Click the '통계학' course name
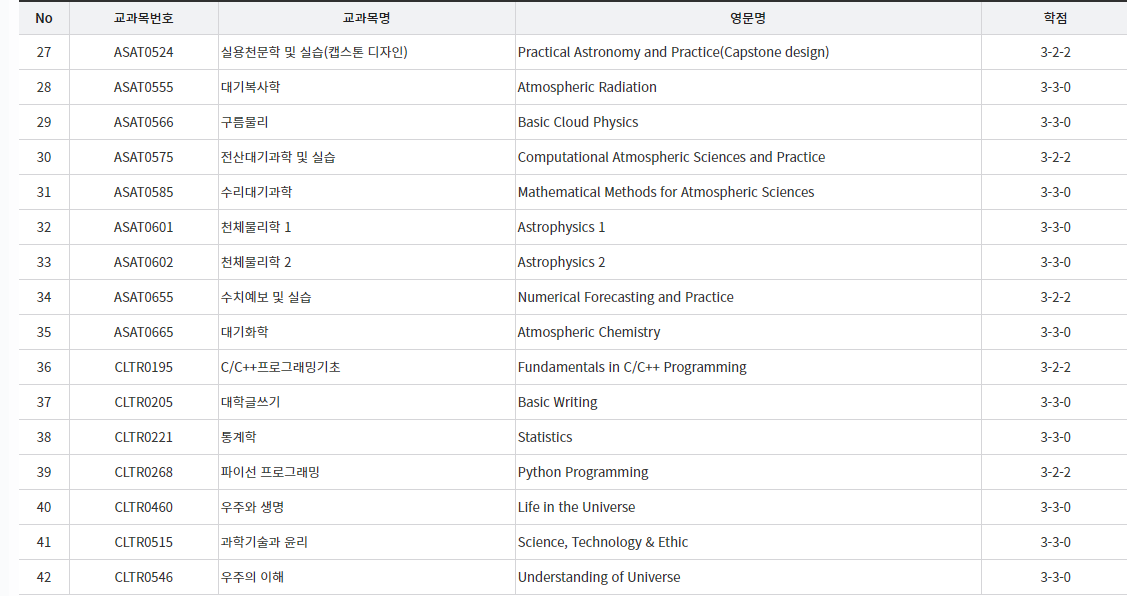This screenshot has height=596, width=1127. [x=239, y=437]
